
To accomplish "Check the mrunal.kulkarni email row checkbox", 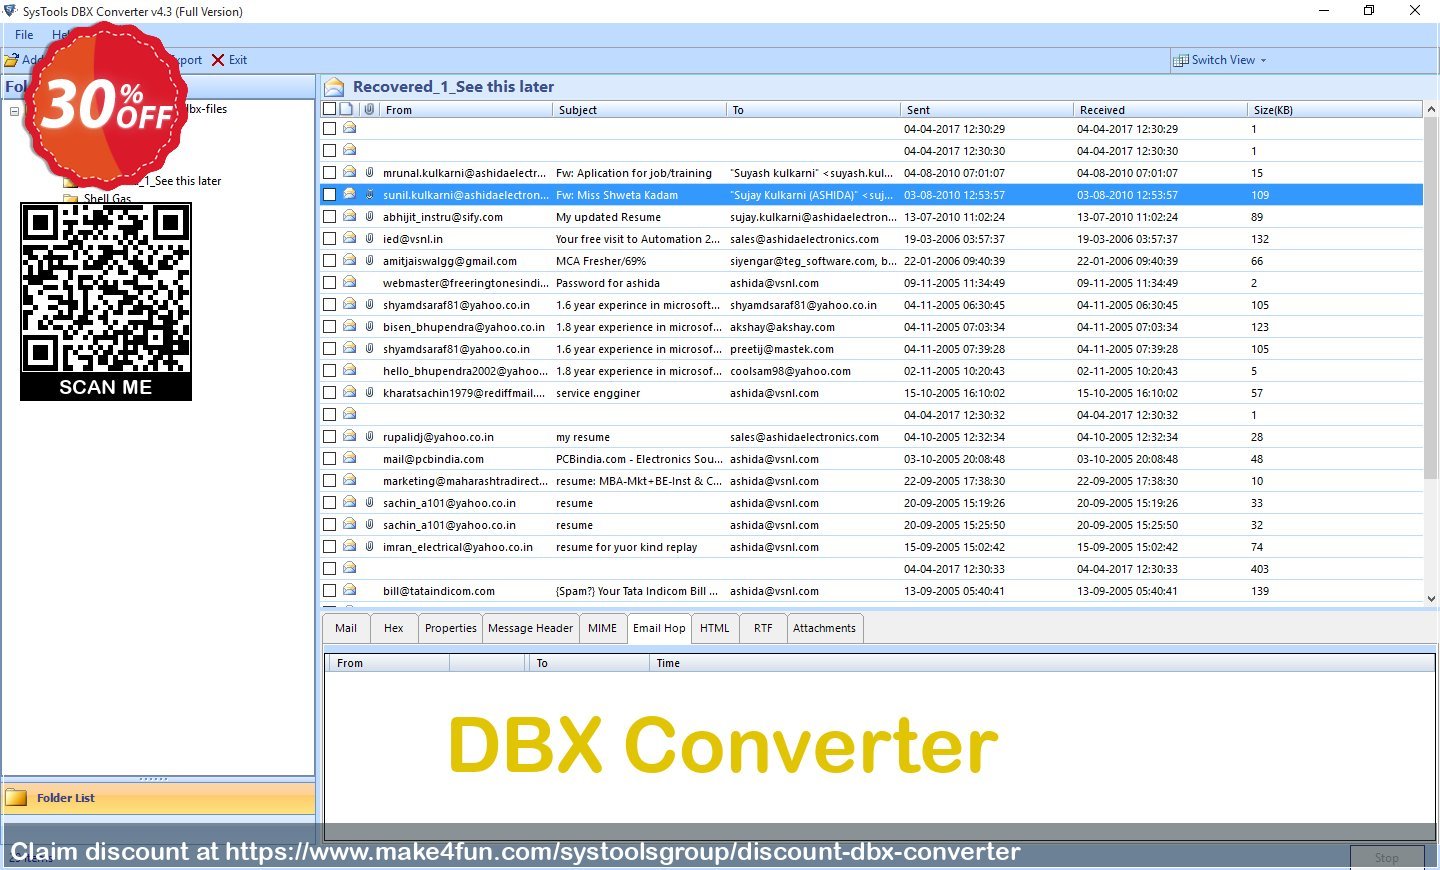I will pos(329,173).
